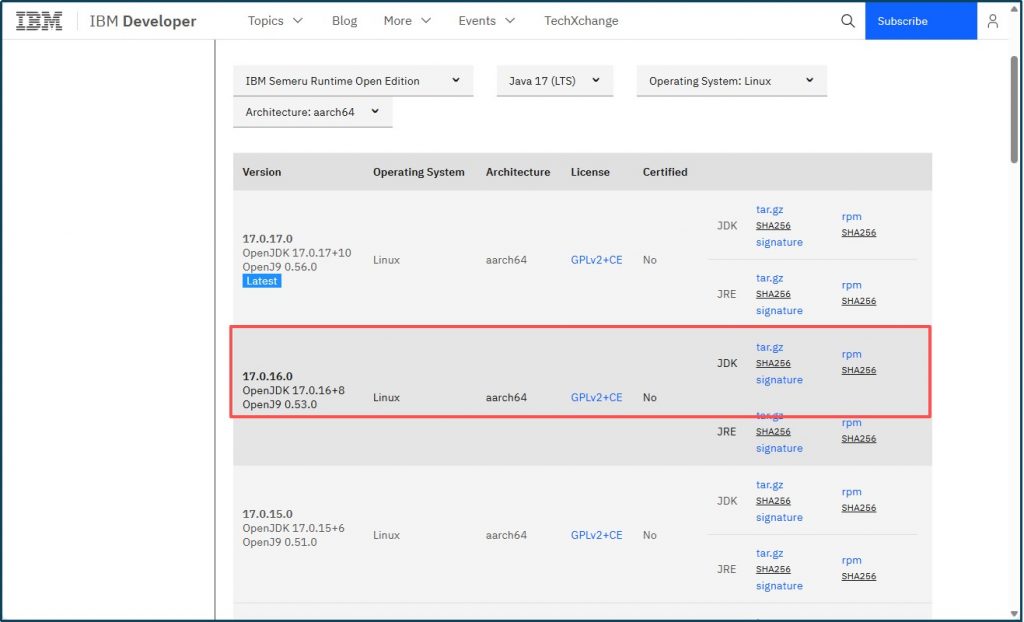
Task: Open the Operating System: Linux dropdown
Action: (731, 81)
